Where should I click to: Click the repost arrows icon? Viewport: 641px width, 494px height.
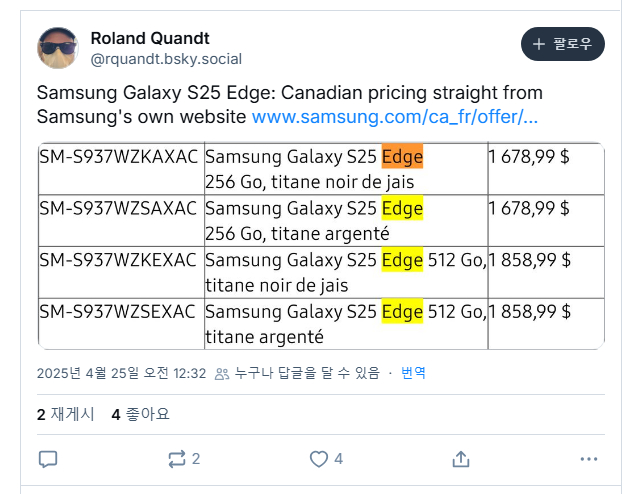click(177, 459)
